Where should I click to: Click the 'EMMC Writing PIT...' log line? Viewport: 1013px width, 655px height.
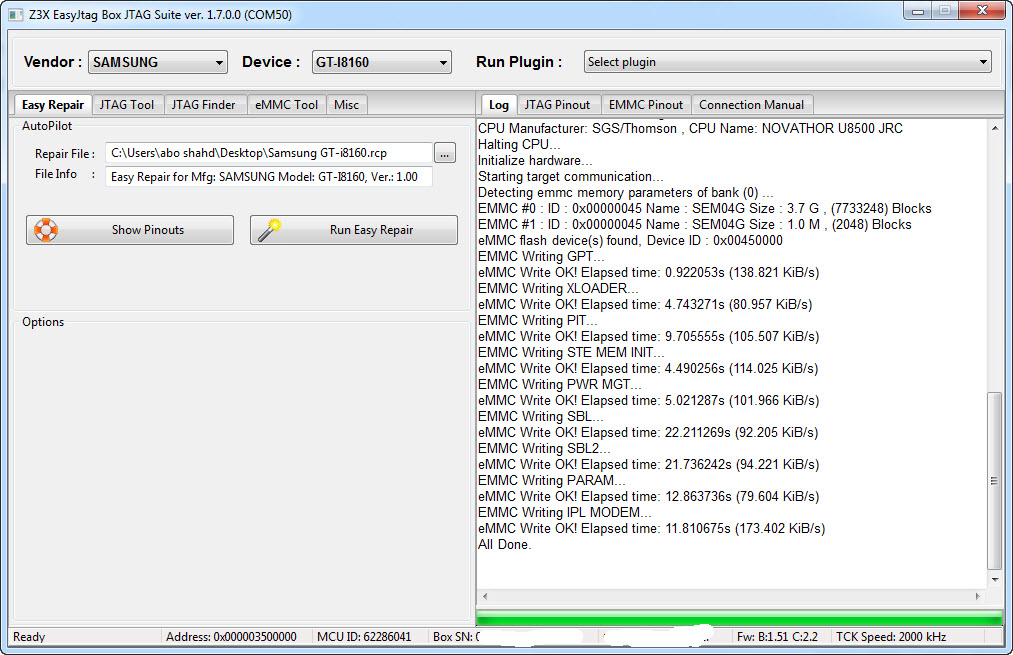(538, 320)
